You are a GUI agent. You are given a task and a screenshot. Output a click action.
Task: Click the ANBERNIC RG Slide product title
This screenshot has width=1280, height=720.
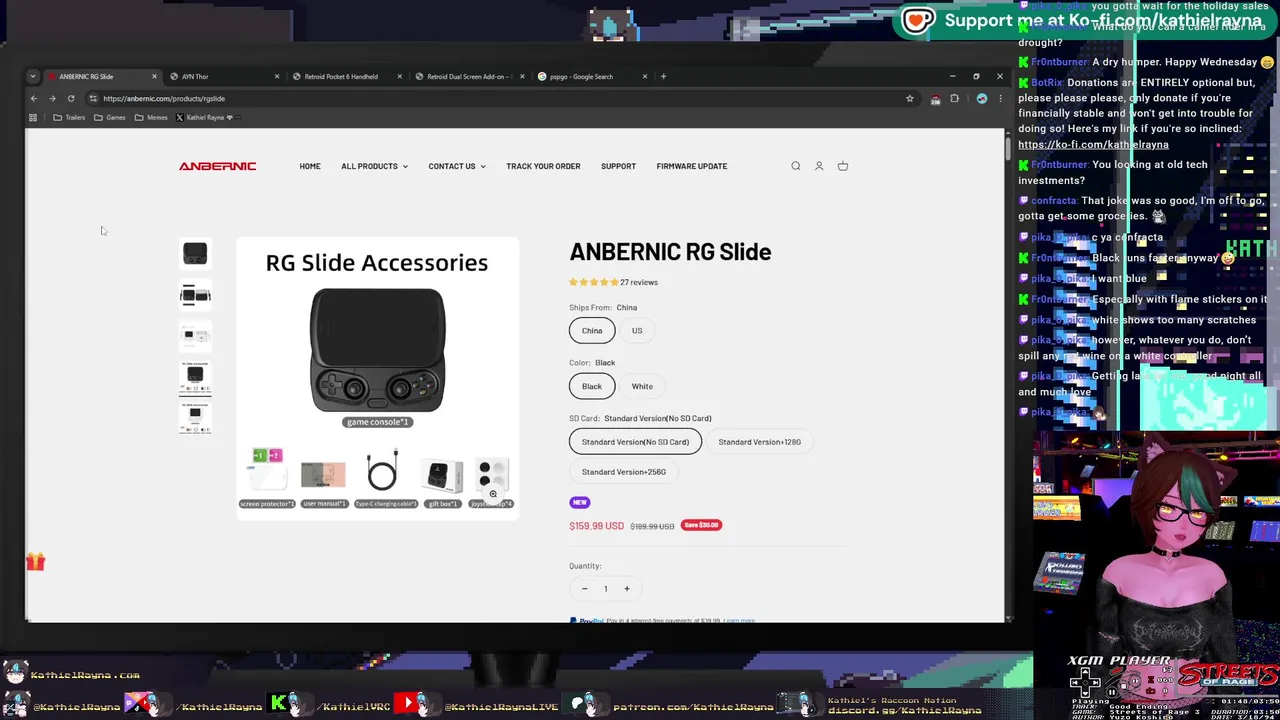(x=670, y=252)
